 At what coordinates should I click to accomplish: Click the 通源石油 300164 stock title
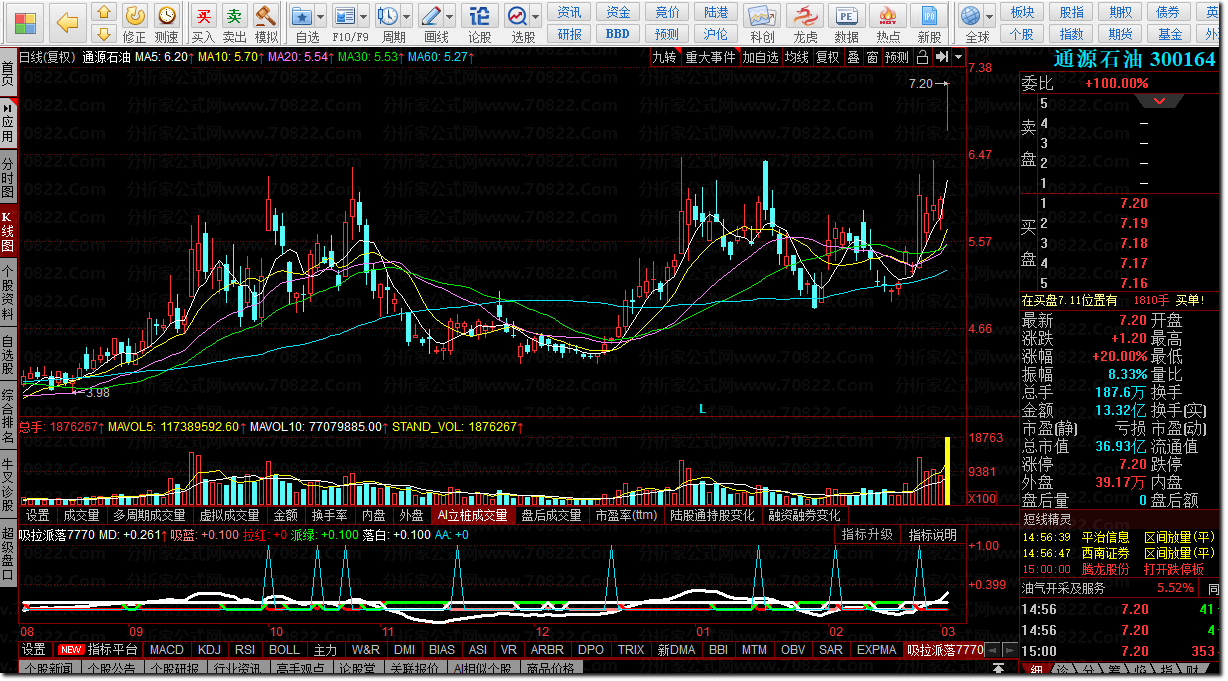[1134, 59]
